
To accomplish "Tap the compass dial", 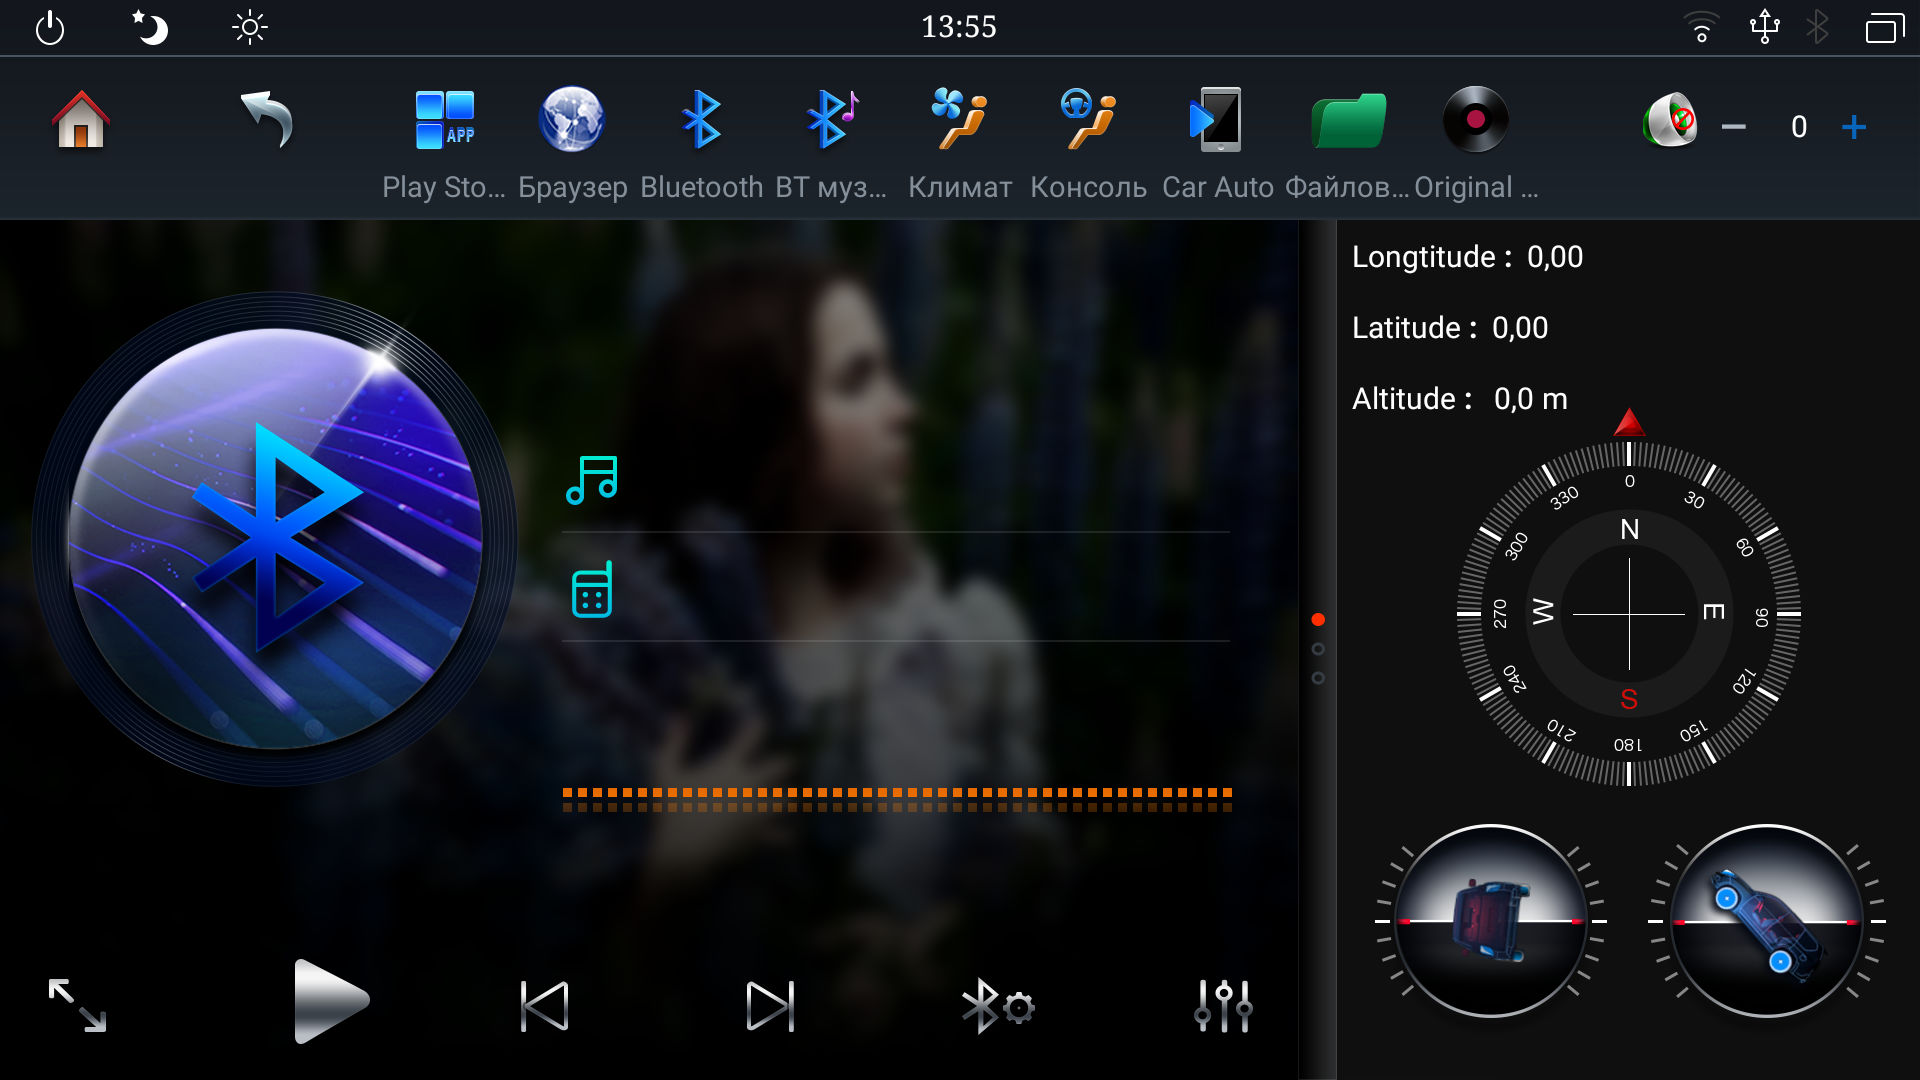I will (x=1629, y=613).
